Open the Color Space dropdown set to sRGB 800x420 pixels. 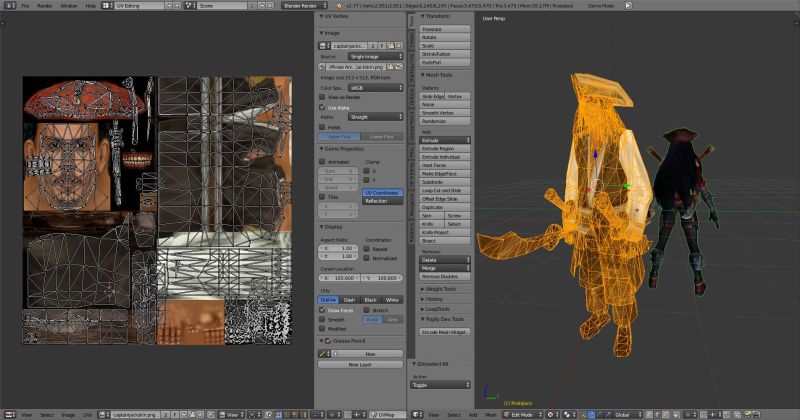pos(376,88)
